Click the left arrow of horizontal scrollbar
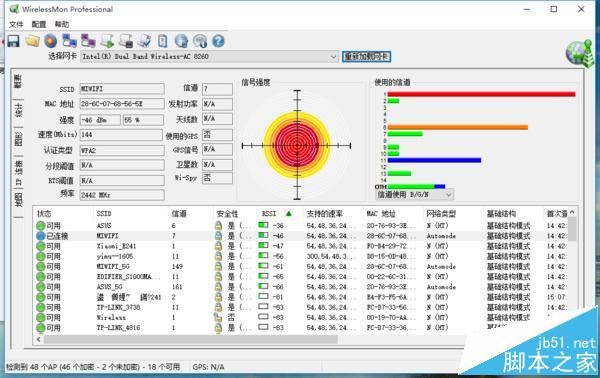The height and width of the screenshot is (378, 600). pyautogui.click(x=38, y=339)
